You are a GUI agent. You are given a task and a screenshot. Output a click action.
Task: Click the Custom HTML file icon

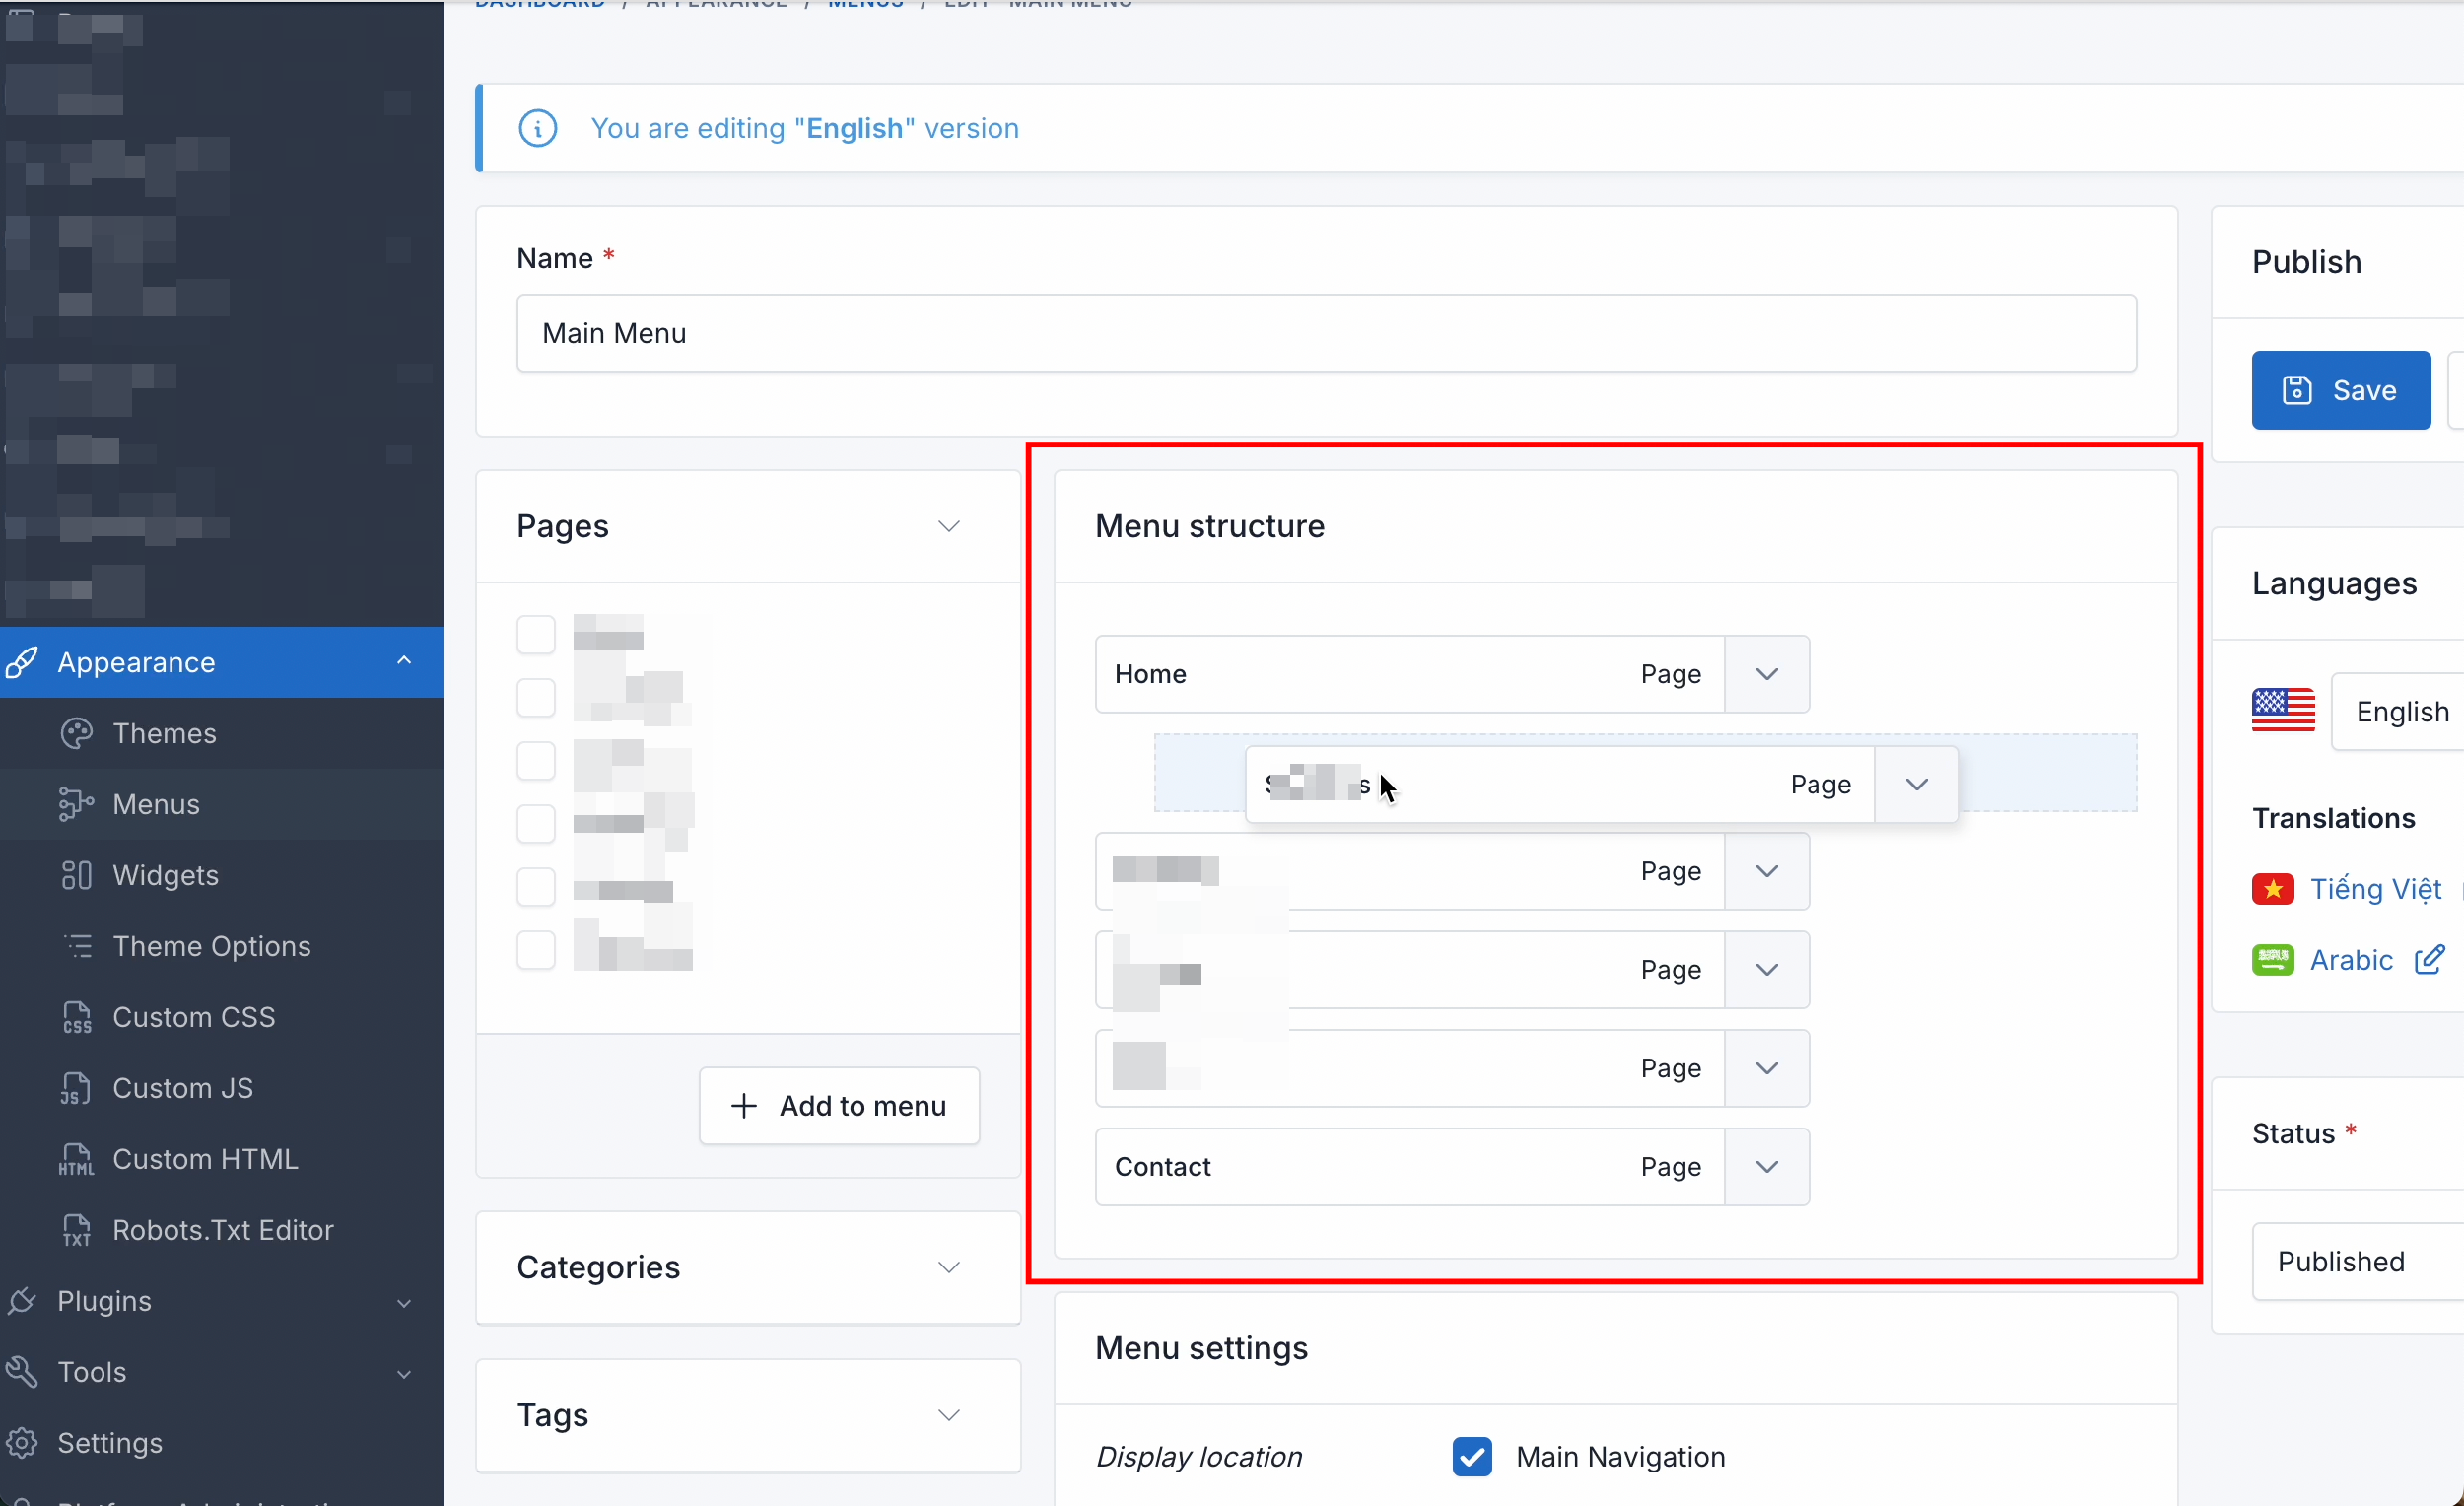77,1159
